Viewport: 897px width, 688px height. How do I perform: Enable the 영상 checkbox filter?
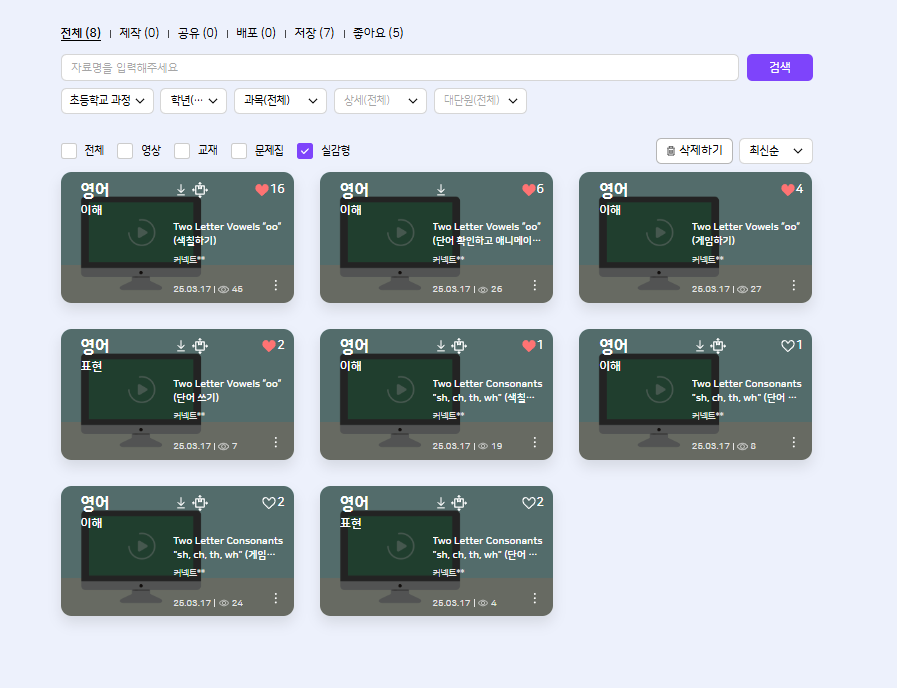[x=126, y=151]
